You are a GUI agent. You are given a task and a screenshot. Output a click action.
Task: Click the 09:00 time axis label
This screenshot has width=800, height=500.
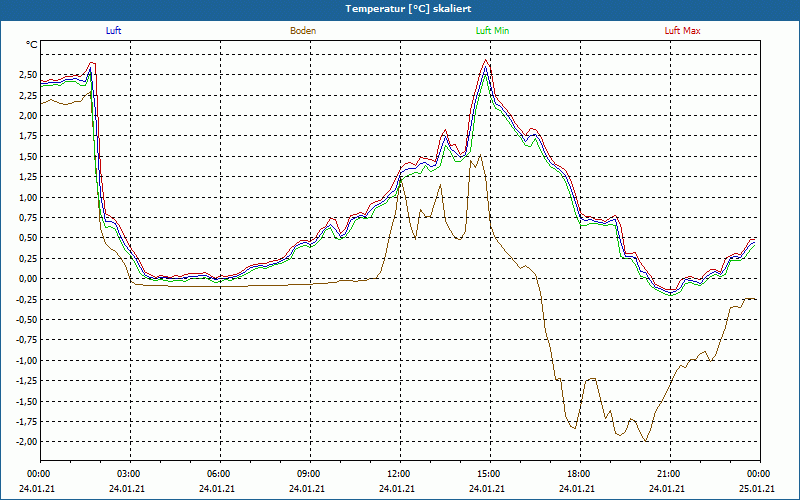pos(310,474)
